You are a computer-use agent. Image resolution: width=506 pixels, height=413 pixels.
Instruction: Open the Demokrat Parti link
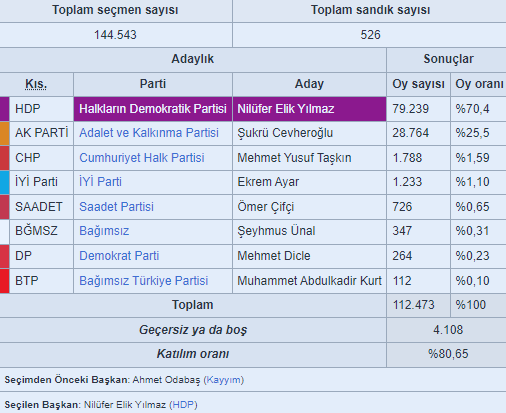tap(119, 256)
